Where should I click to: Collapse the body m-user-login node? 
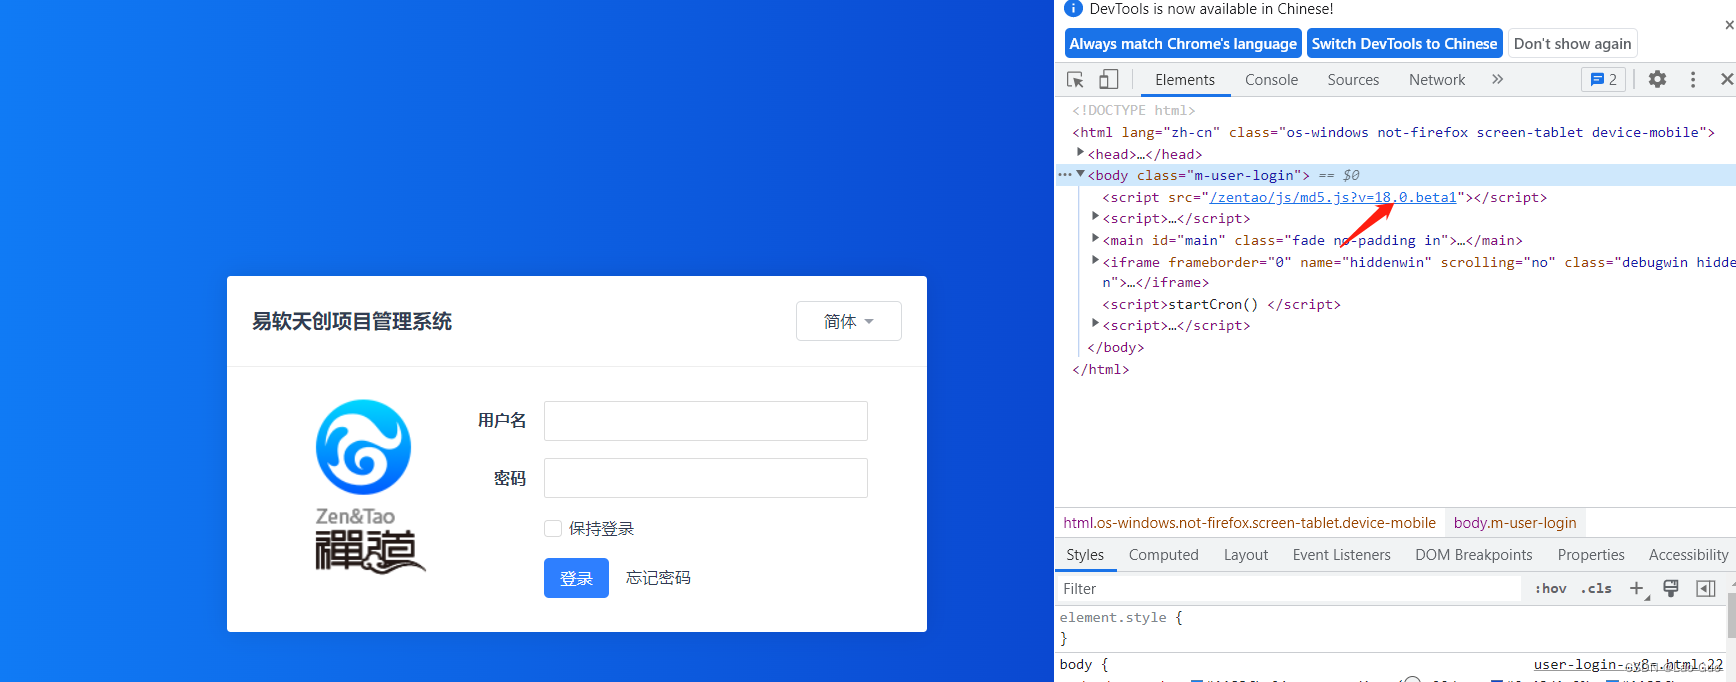(1080, 175)
